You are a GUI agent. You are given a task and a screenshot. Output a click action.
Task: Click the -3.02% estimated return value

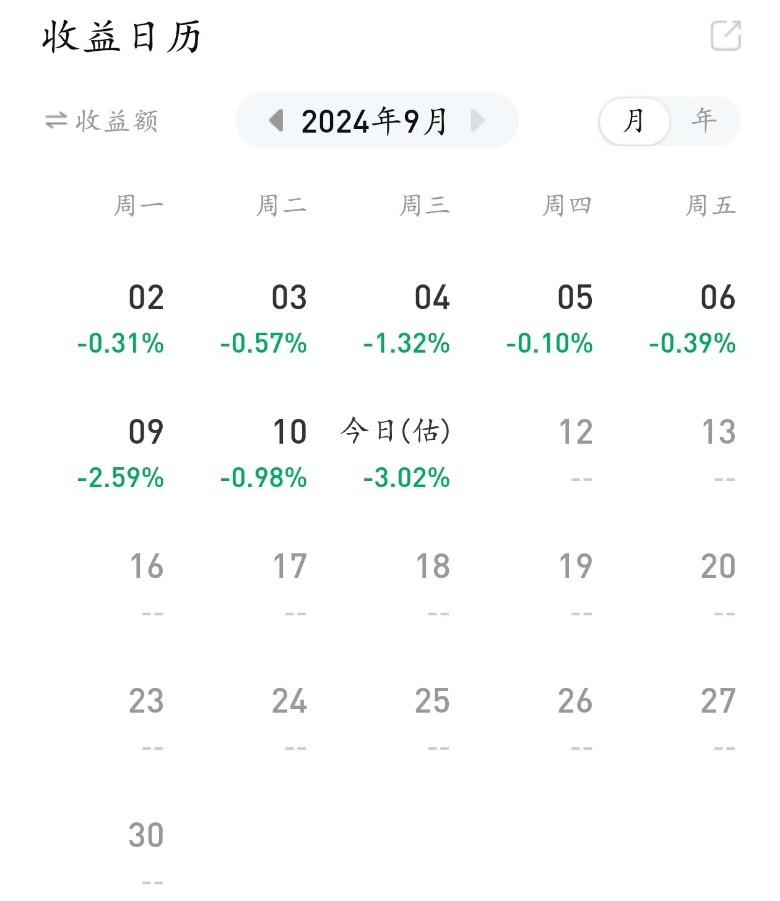point(406,478)
